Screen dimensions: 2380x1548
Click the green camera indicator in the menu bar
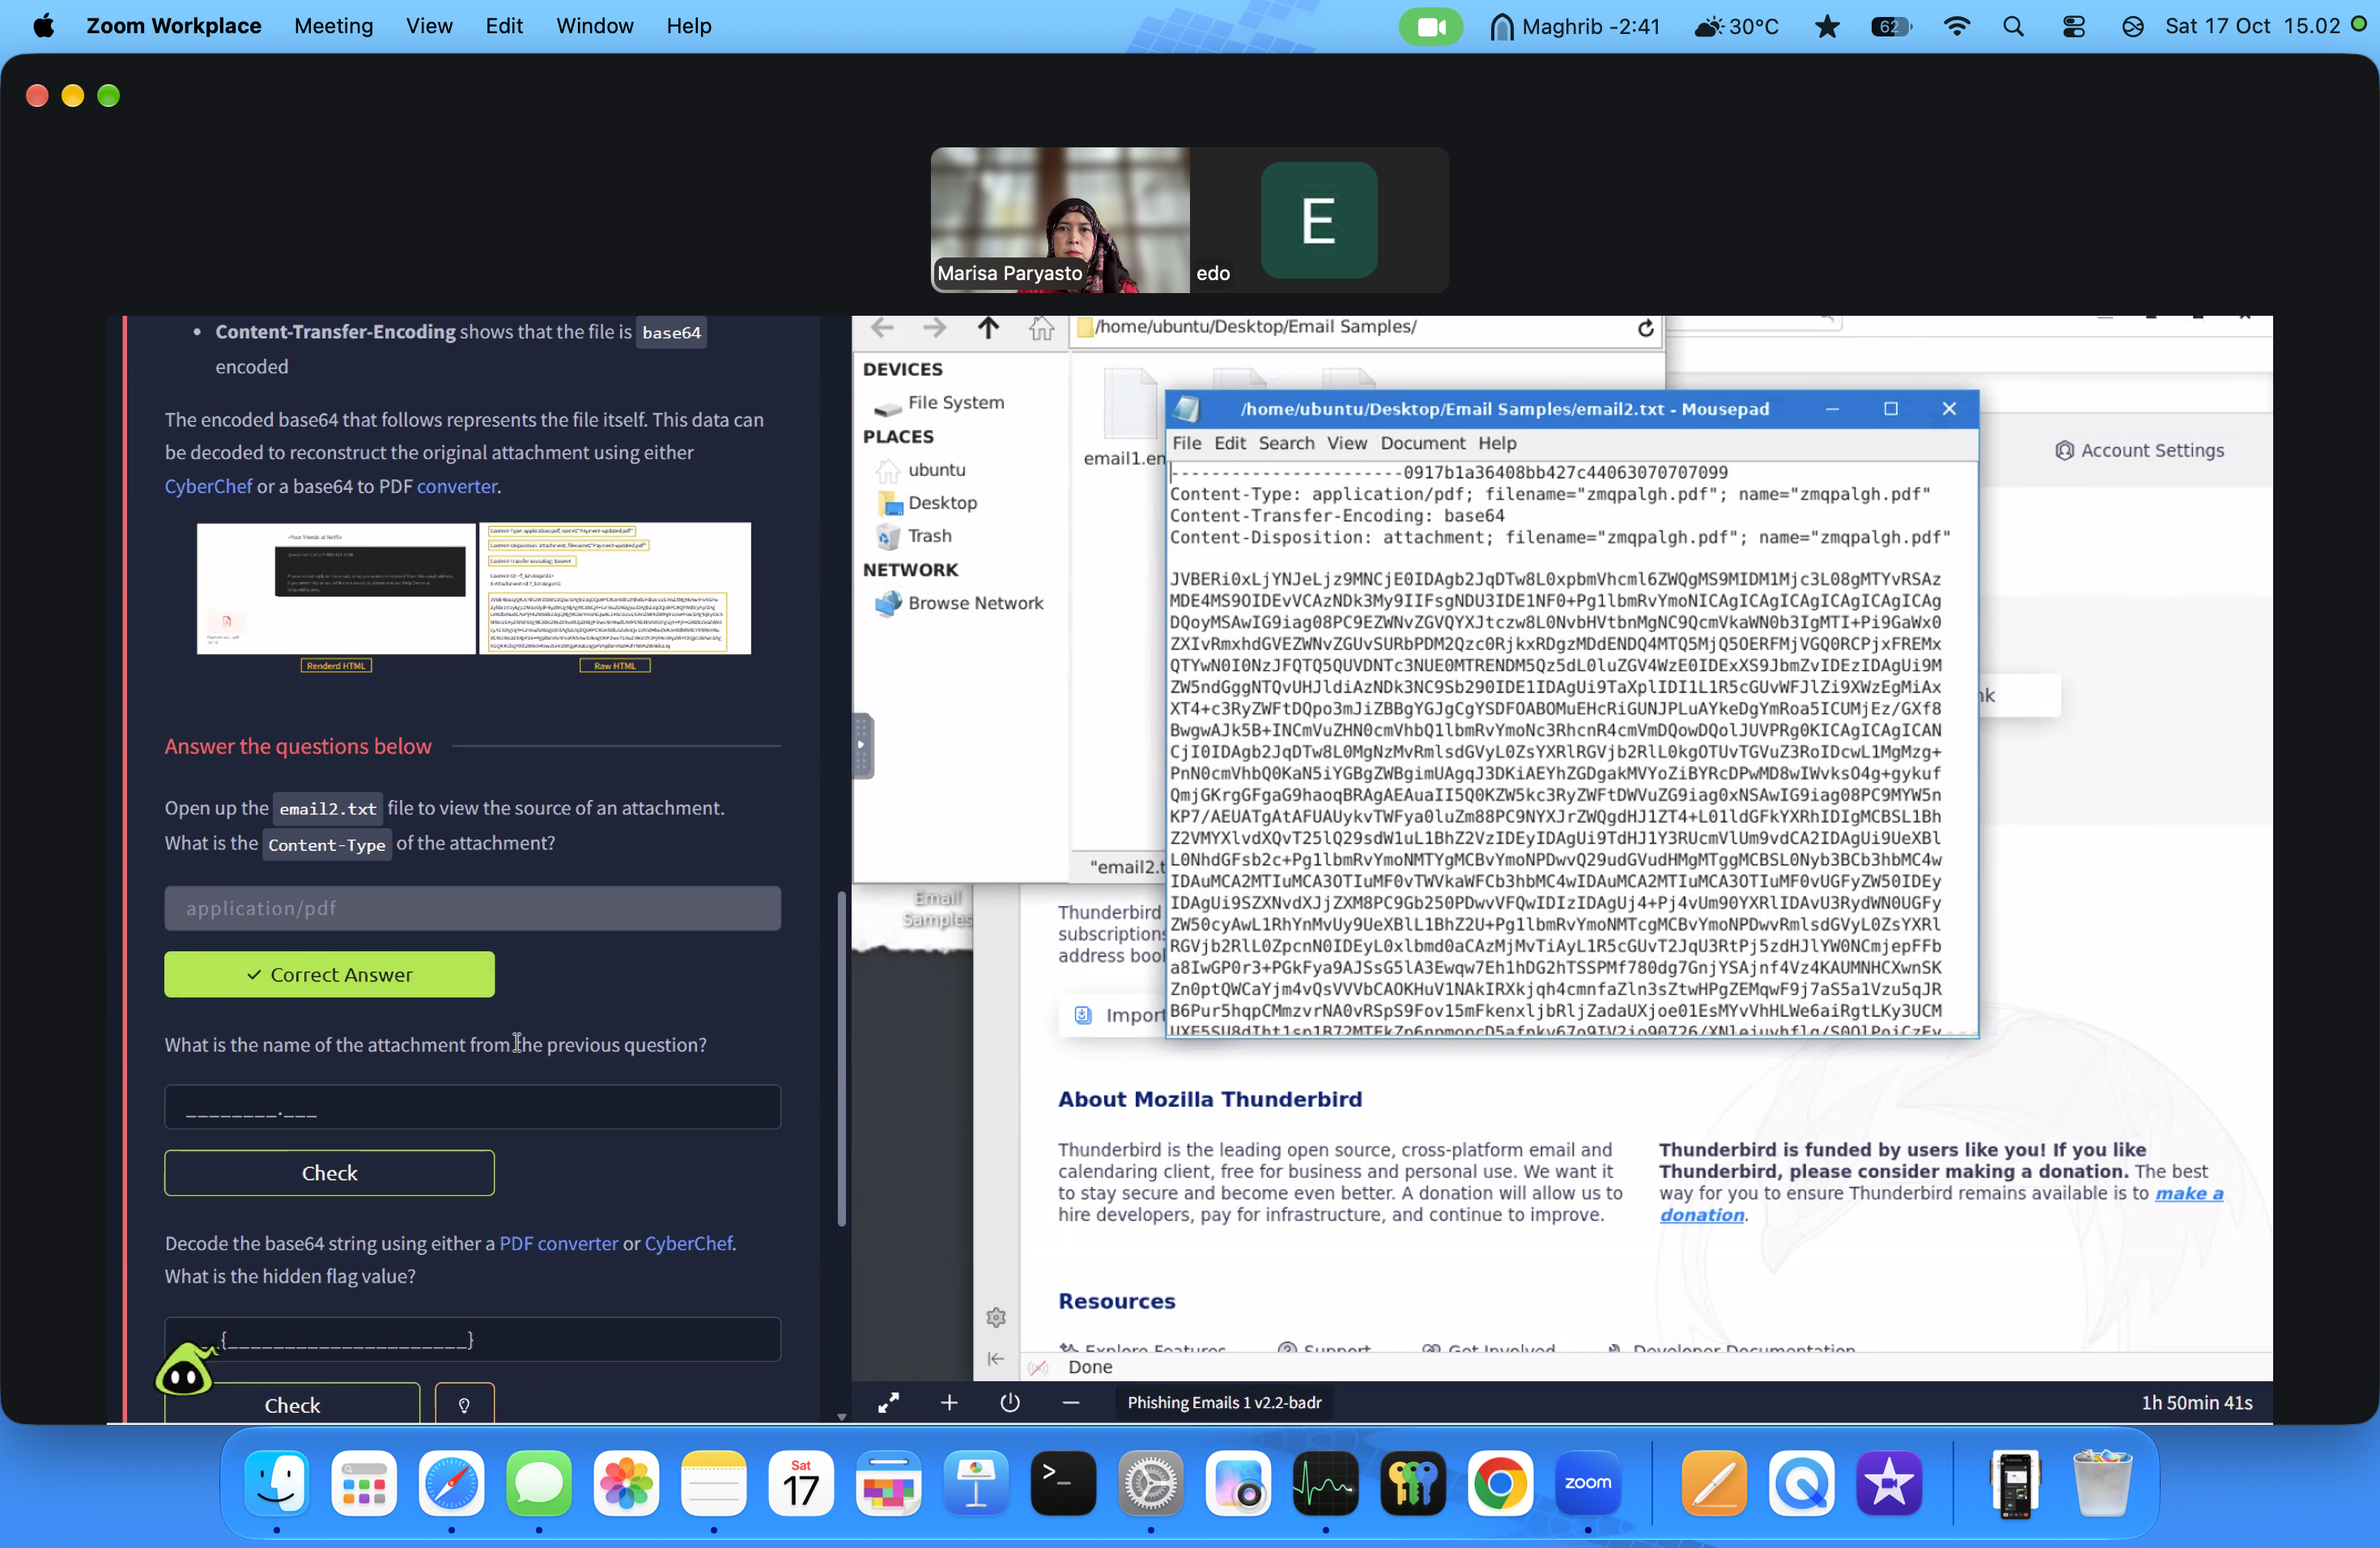[1431, 26]
